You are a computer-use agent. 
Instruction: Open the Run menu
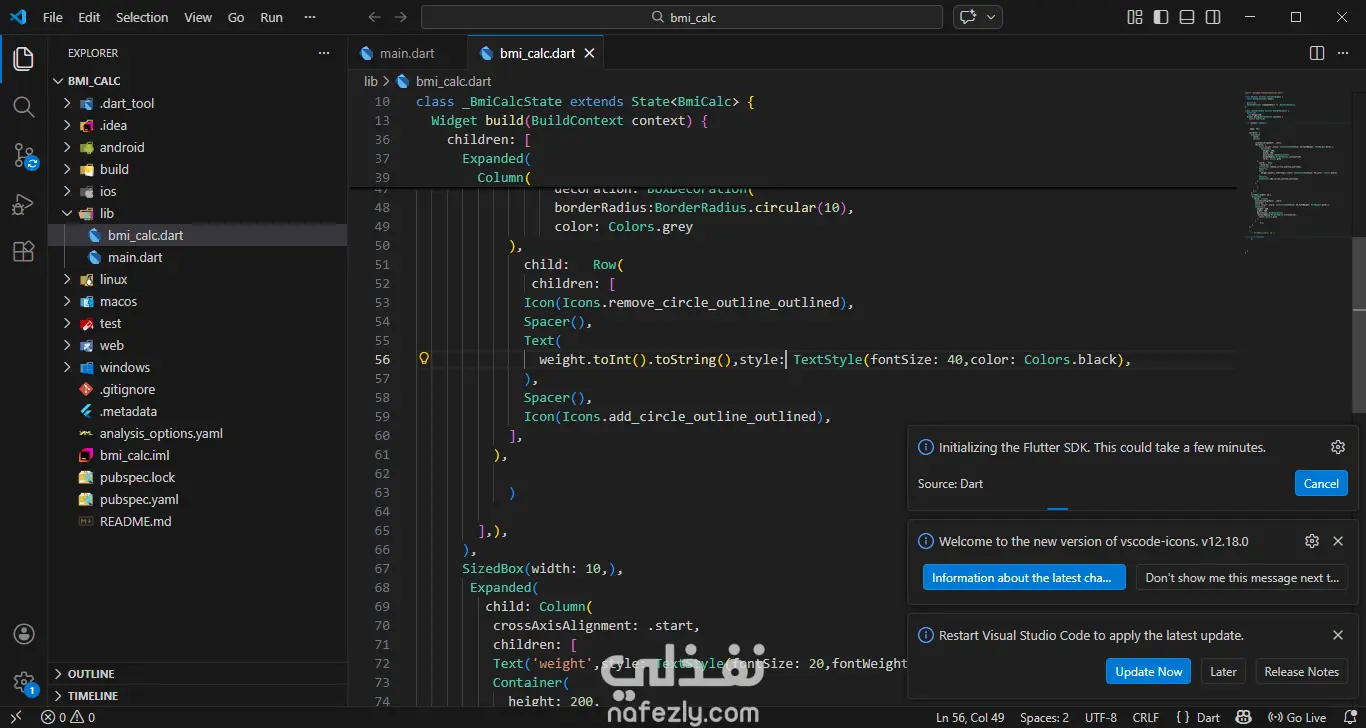[x=271, y=17]
